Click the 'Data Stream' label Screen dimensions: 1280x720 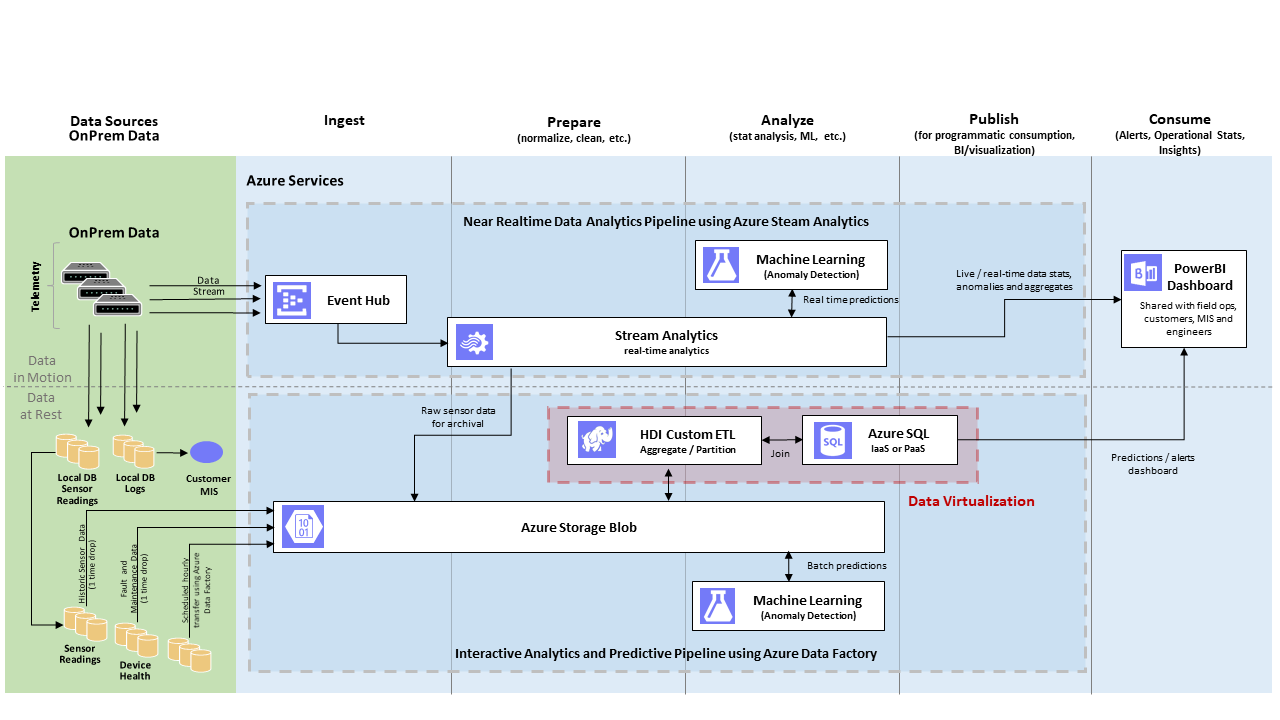(209, 287)
